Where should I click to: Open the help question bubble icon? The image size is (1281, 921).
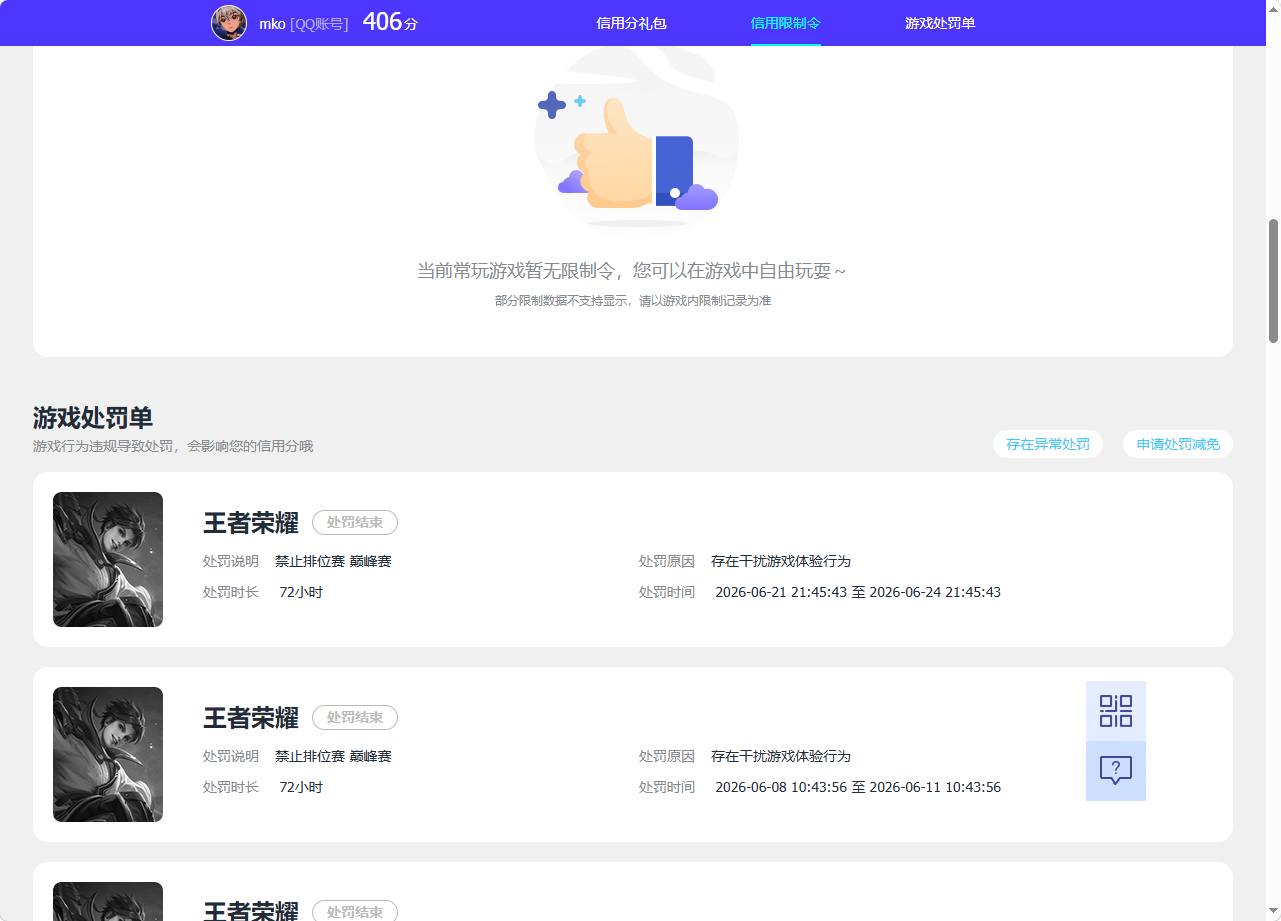click(x=1116, y=771)
